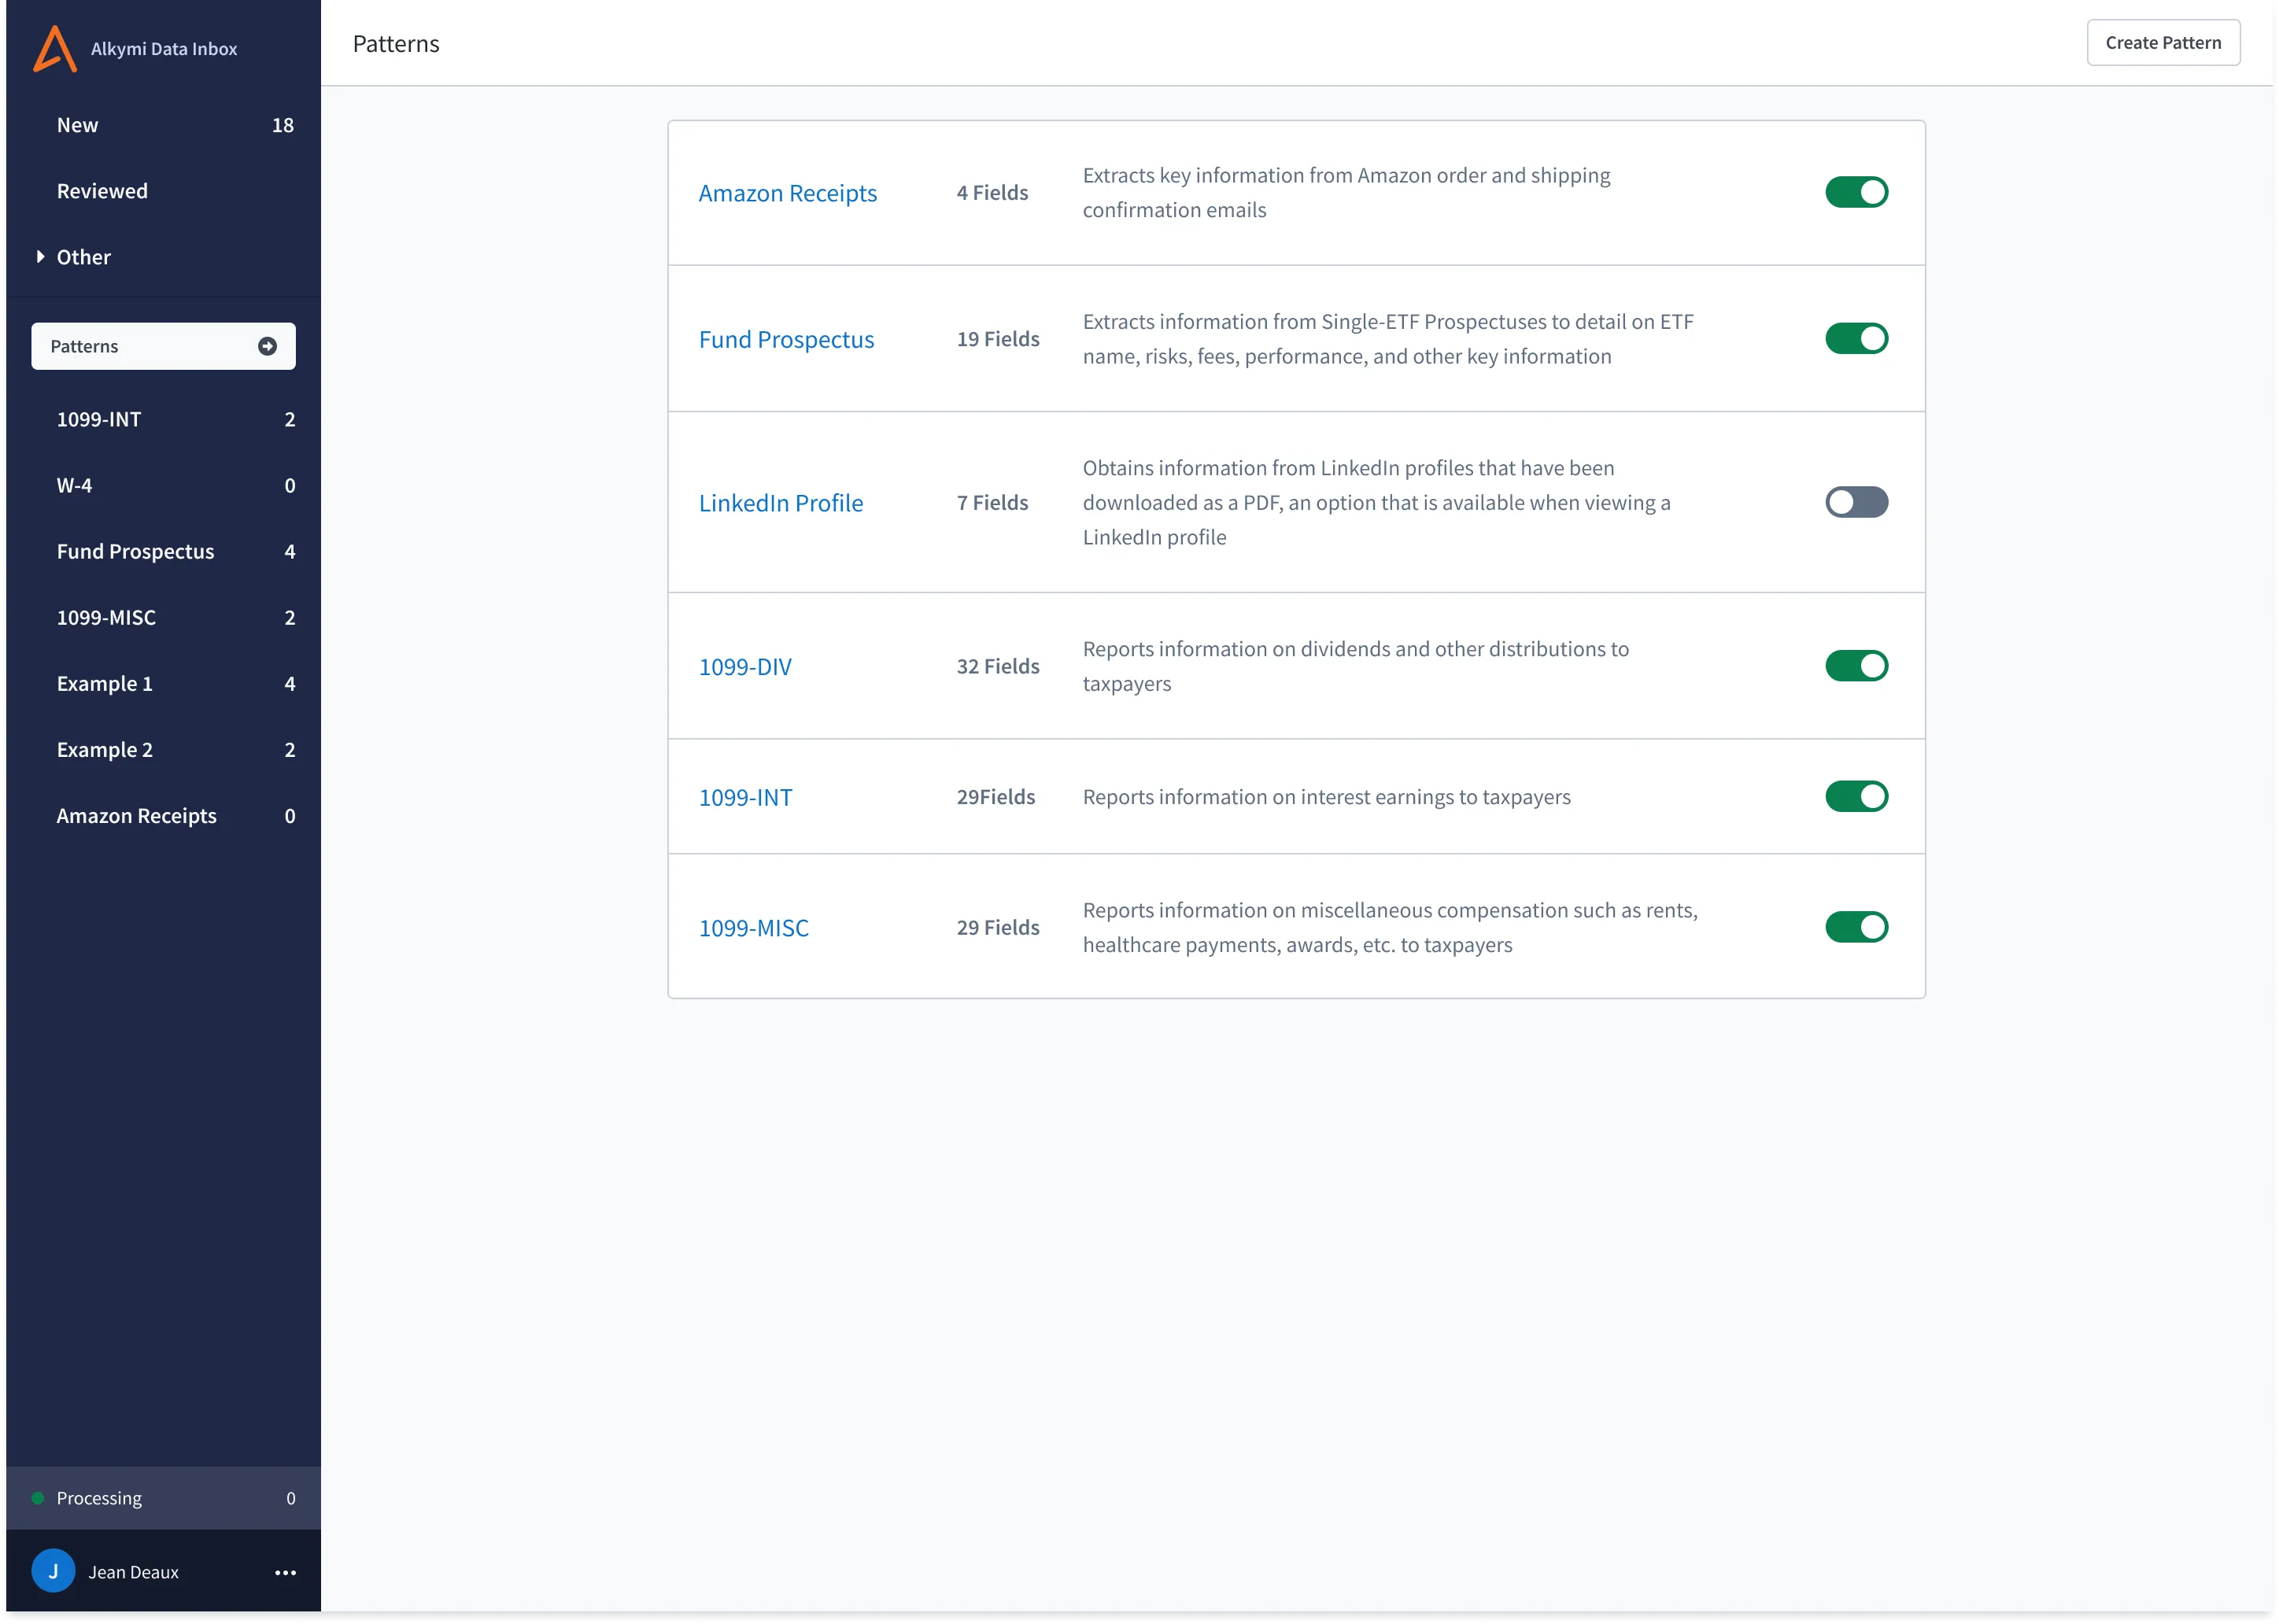Toggle the 1099-MISC pattern switch
This screenshot has width=2279, height=1624.
1856,927
